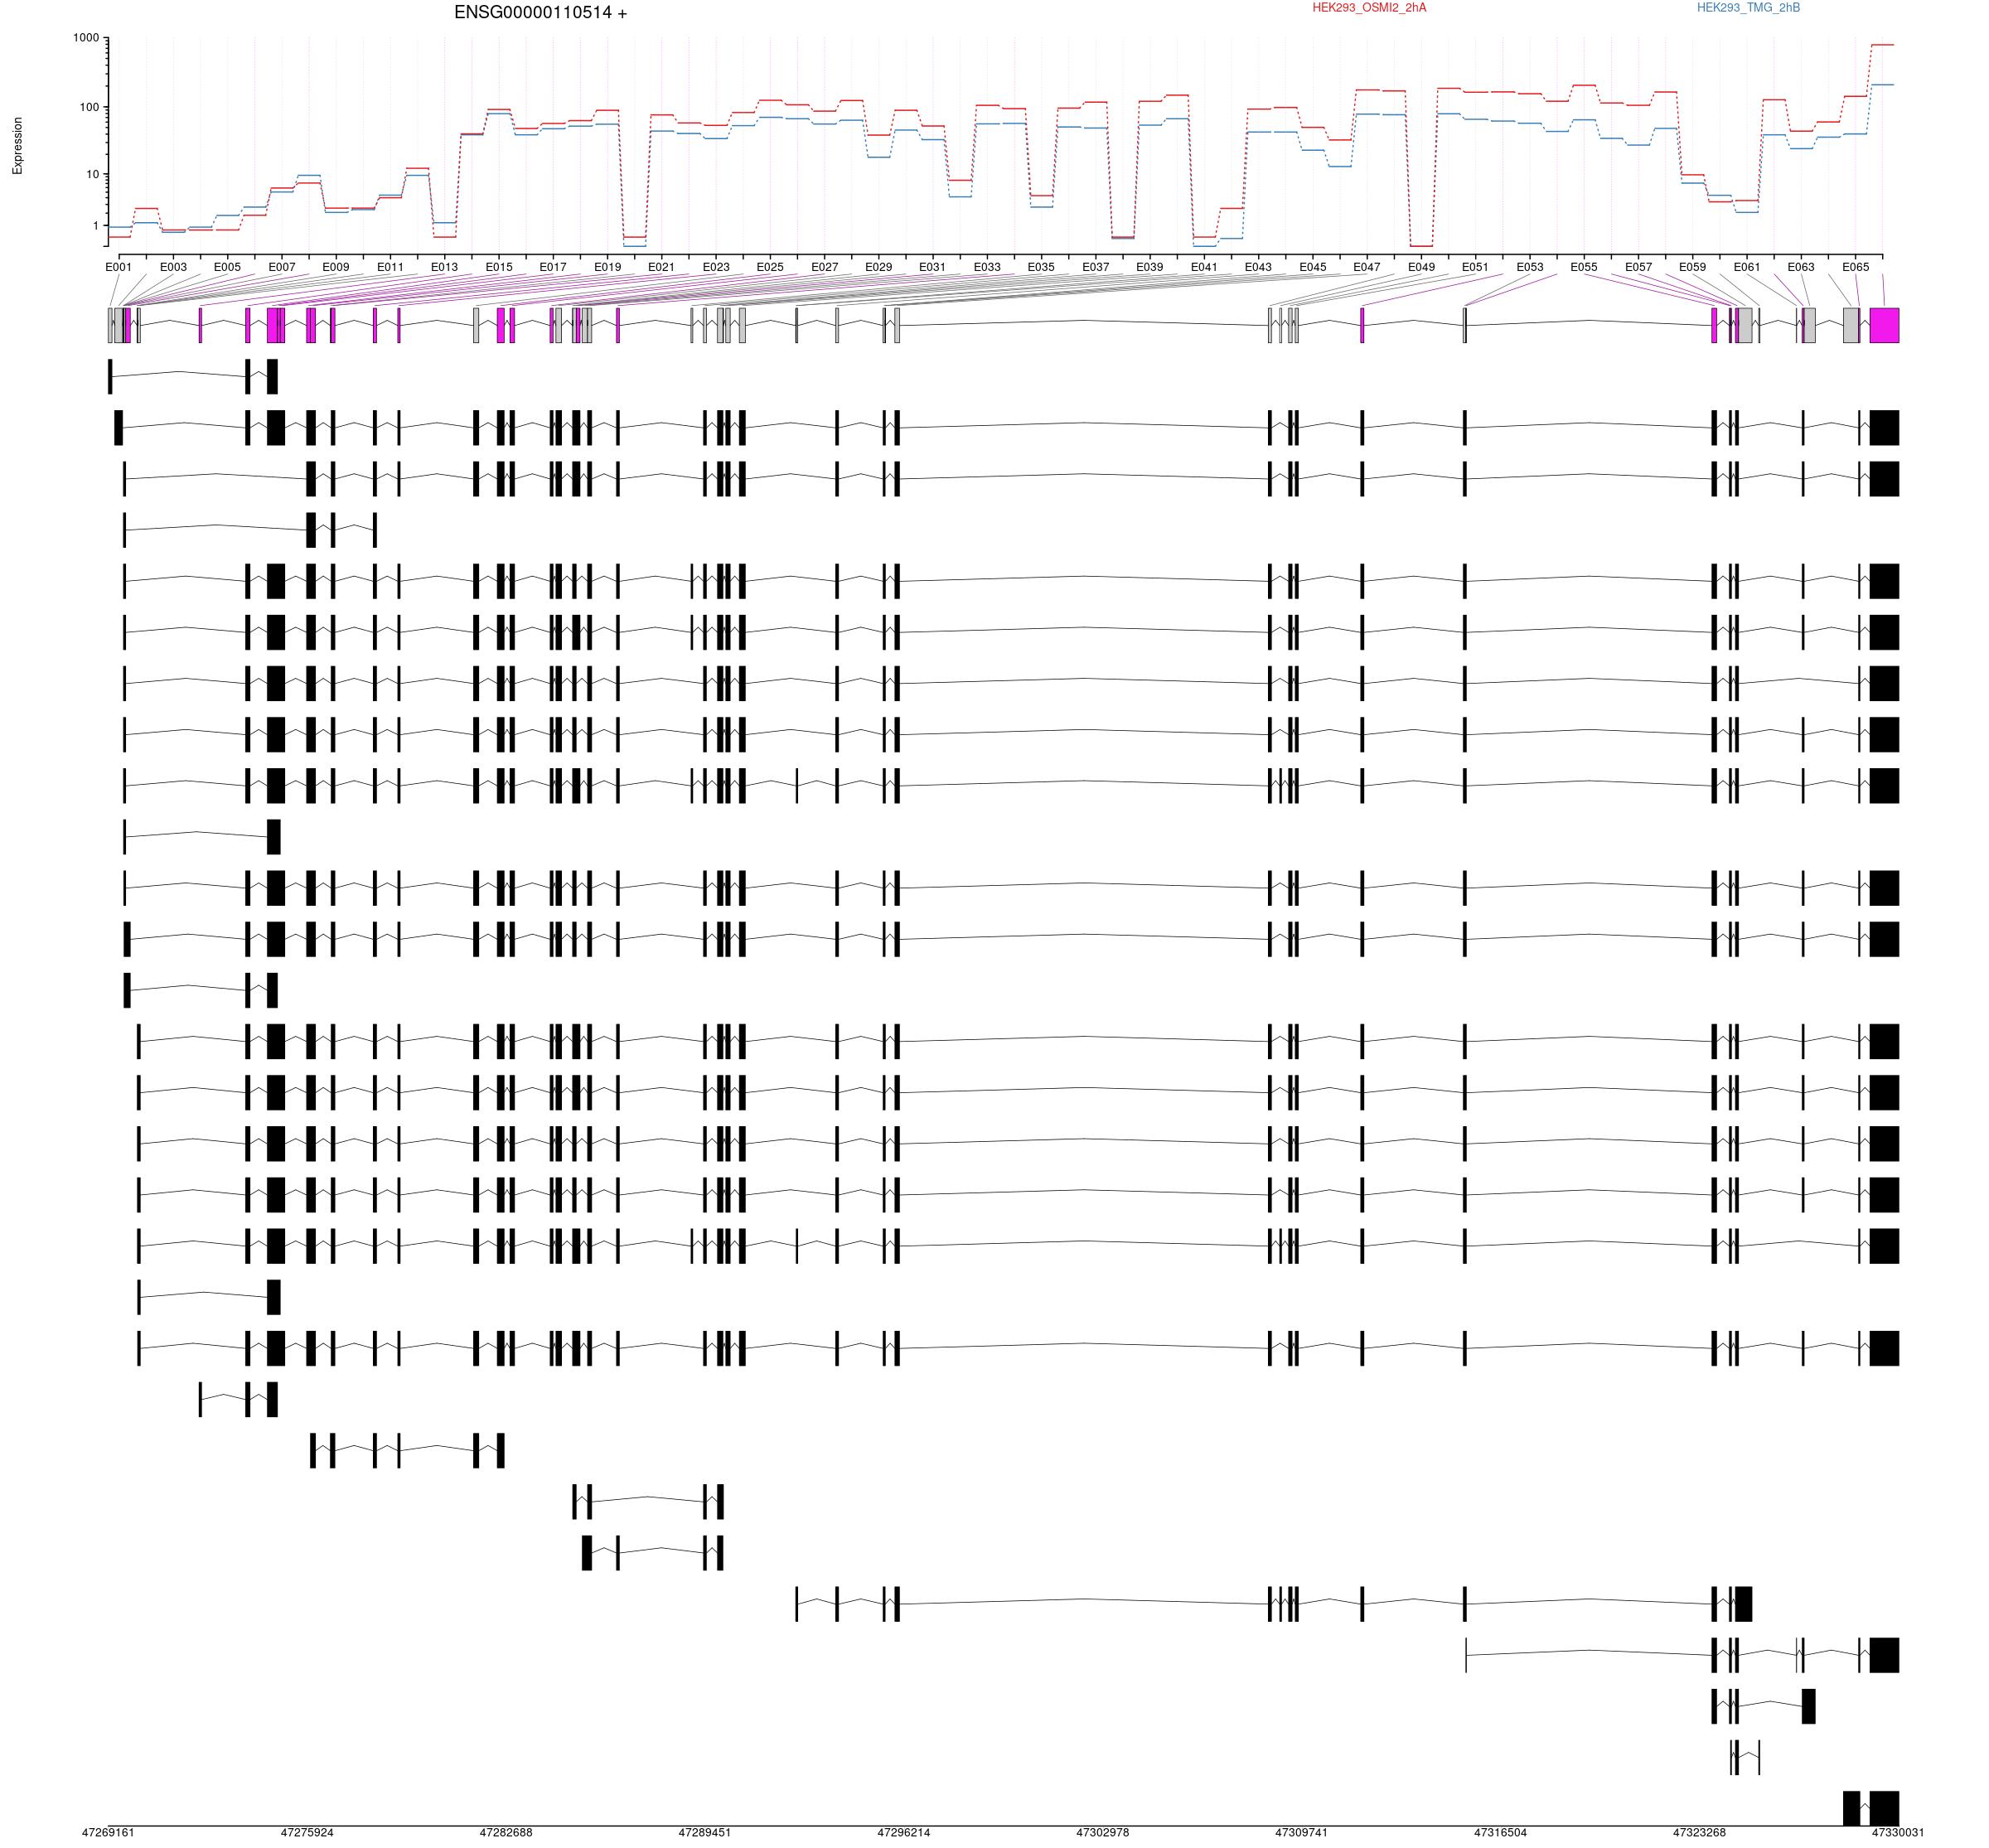Select exon label E015
This screenshot has height=1848, width=1989.
tap(499, 267)
